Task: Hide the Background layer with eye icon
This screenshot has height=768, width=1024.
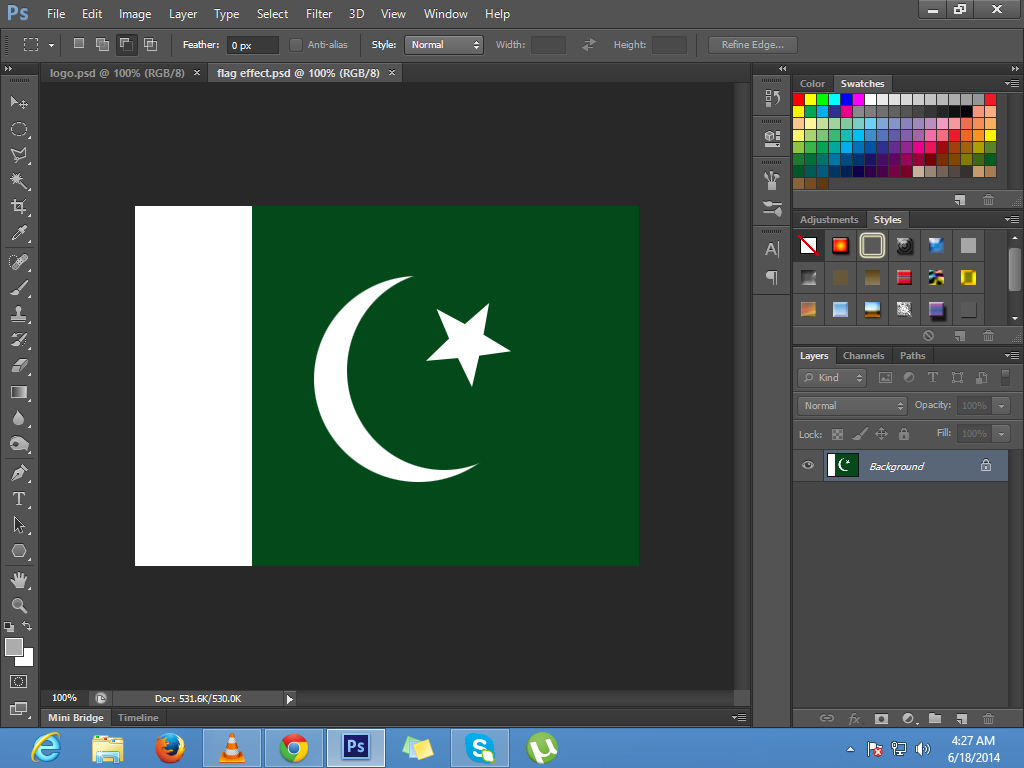Action: tap(808, 466)
